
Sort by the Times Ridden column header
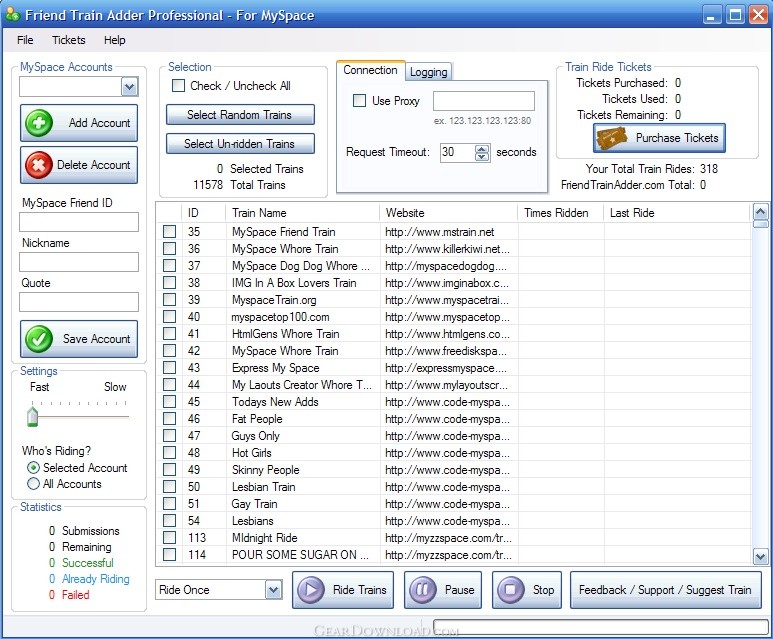pos(561,213)
